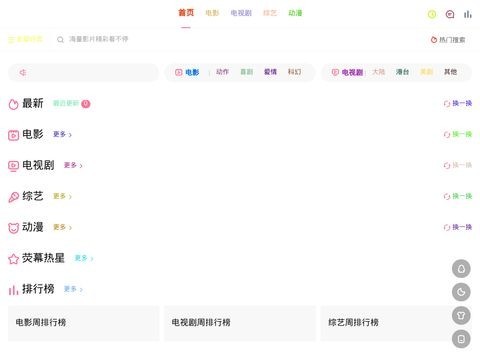Expand 更多 next to 动漫 heading
The width and height of the screenshot is (480, 360).
[63, 227]
